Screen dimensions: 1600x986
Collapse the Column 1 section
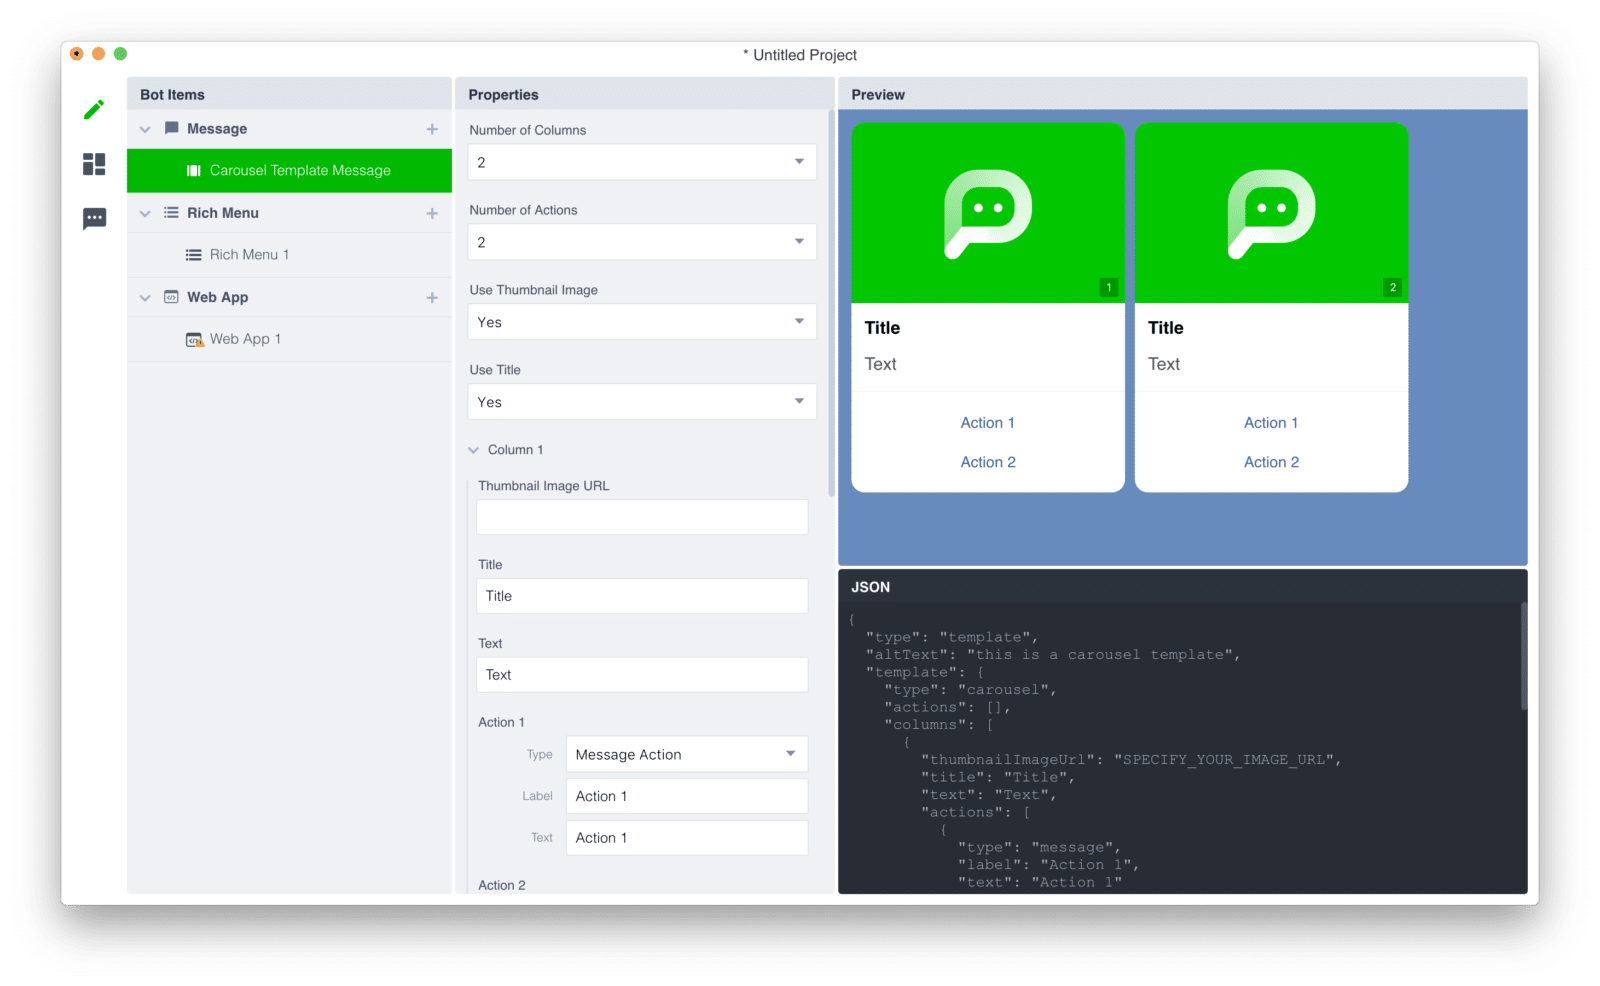(473, 449)
